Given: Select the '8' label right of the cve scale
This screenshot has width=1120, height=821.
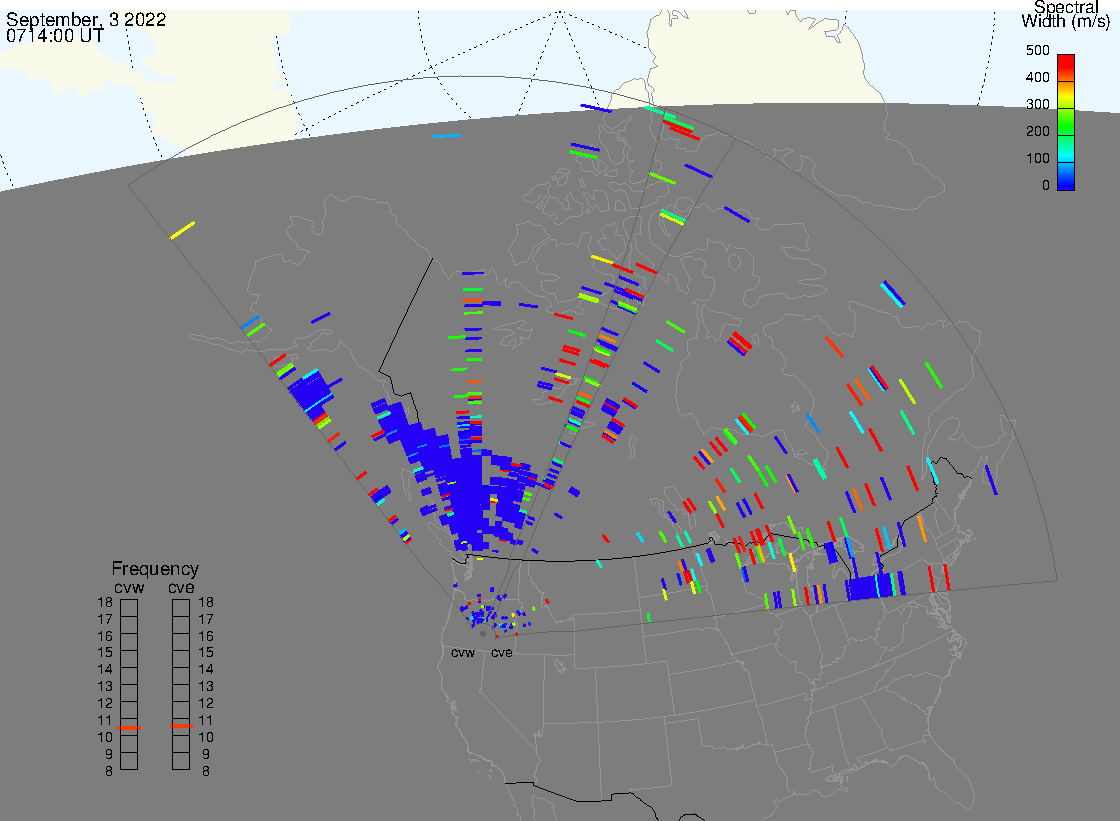Looking at the screenshot, I should (x=206, y=772).
